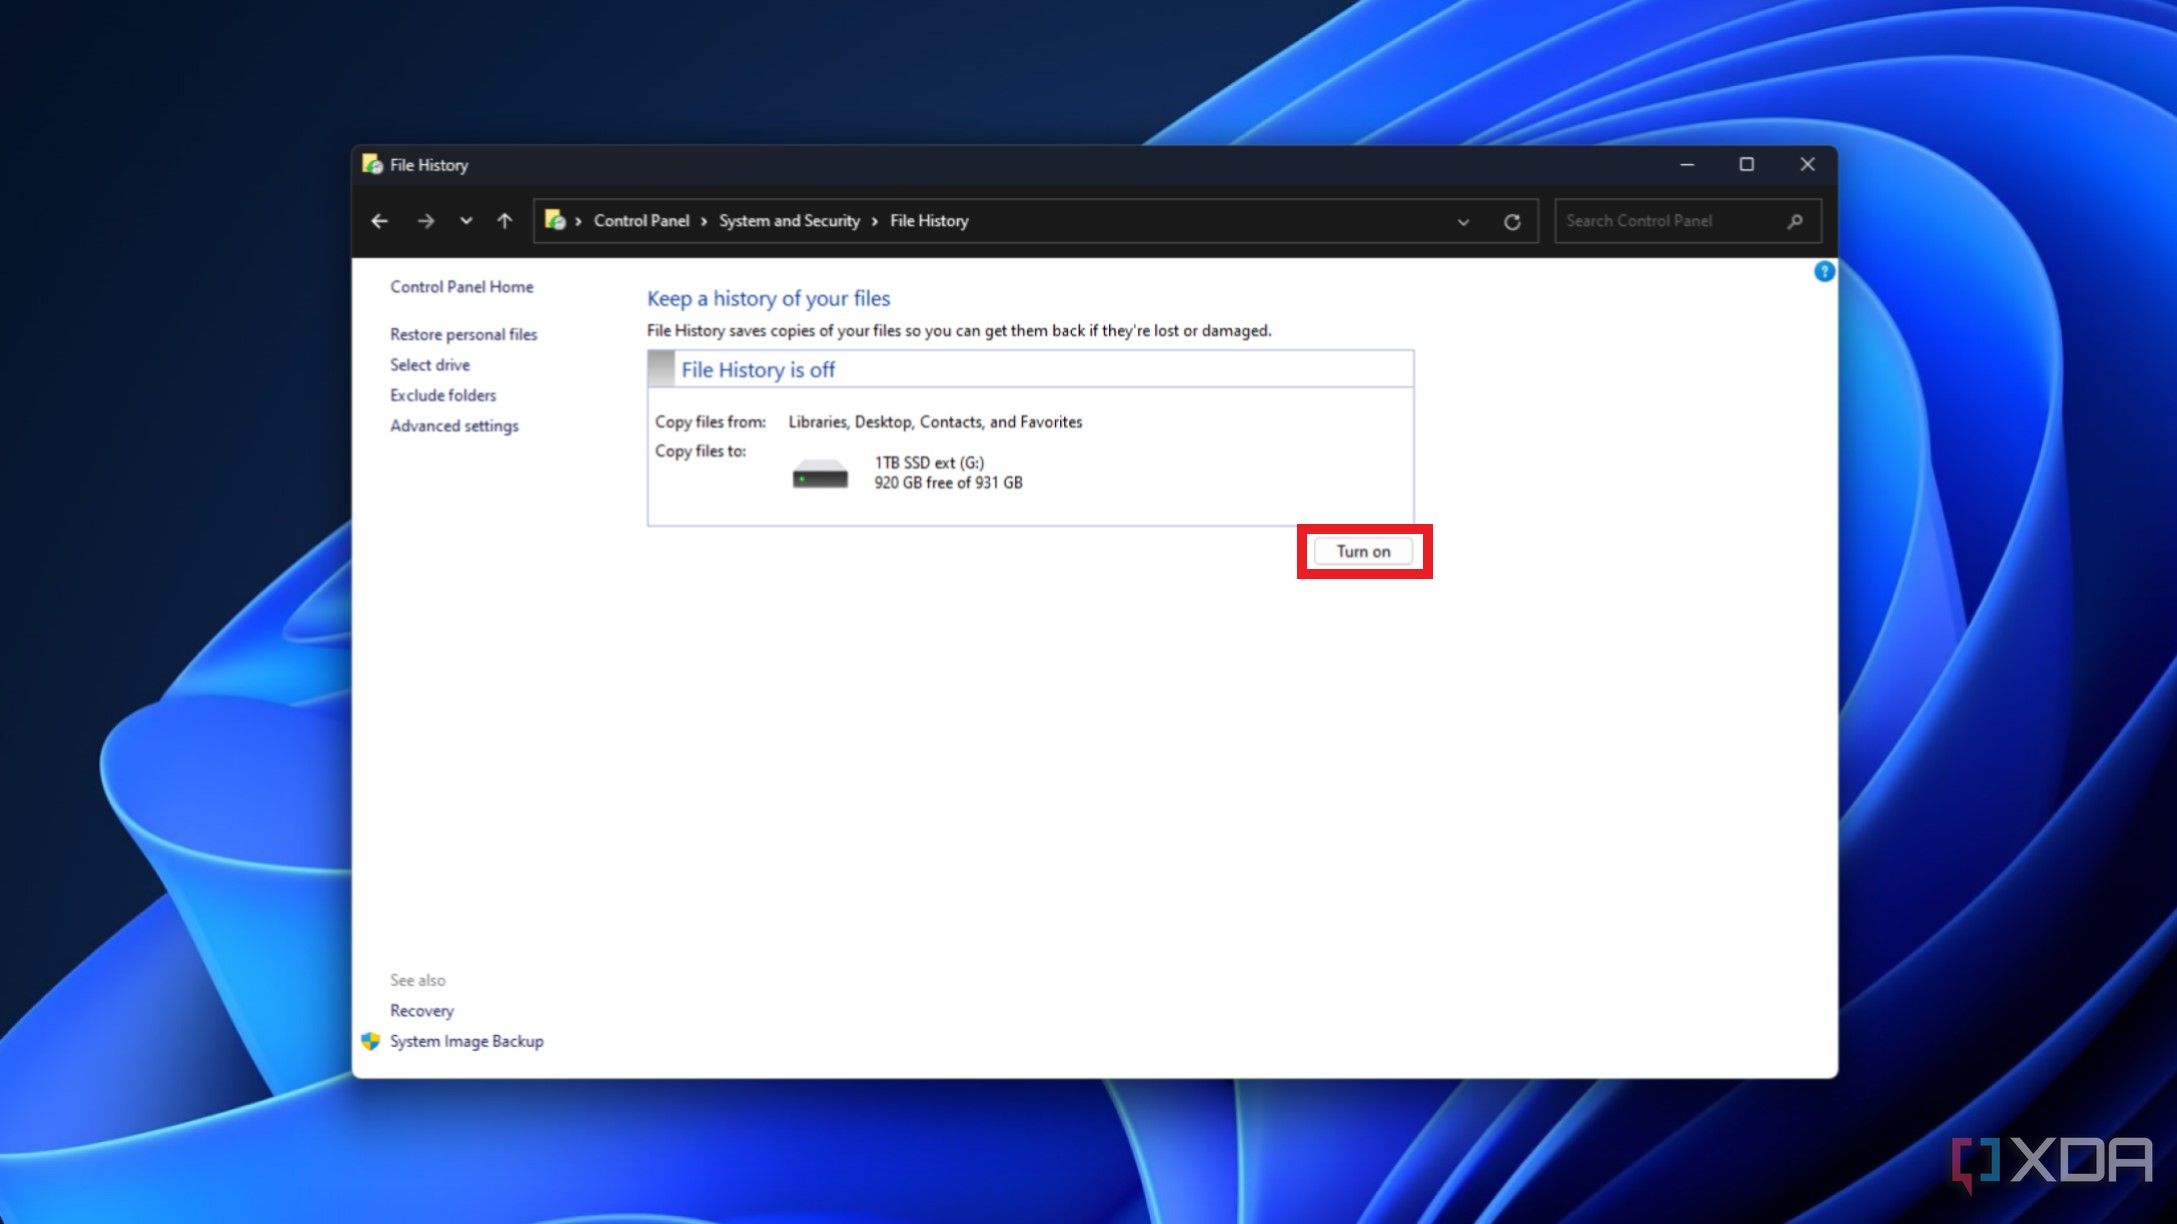2177x1224 pixels.
Task: Click the up directory arrow icon
Action: point(504,220)
